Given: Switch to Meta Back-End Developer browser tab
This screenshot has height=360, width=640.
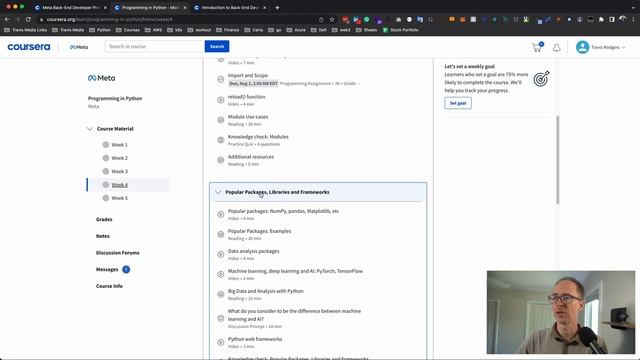Looking at the screenshot, I should [x=71, y=7].
